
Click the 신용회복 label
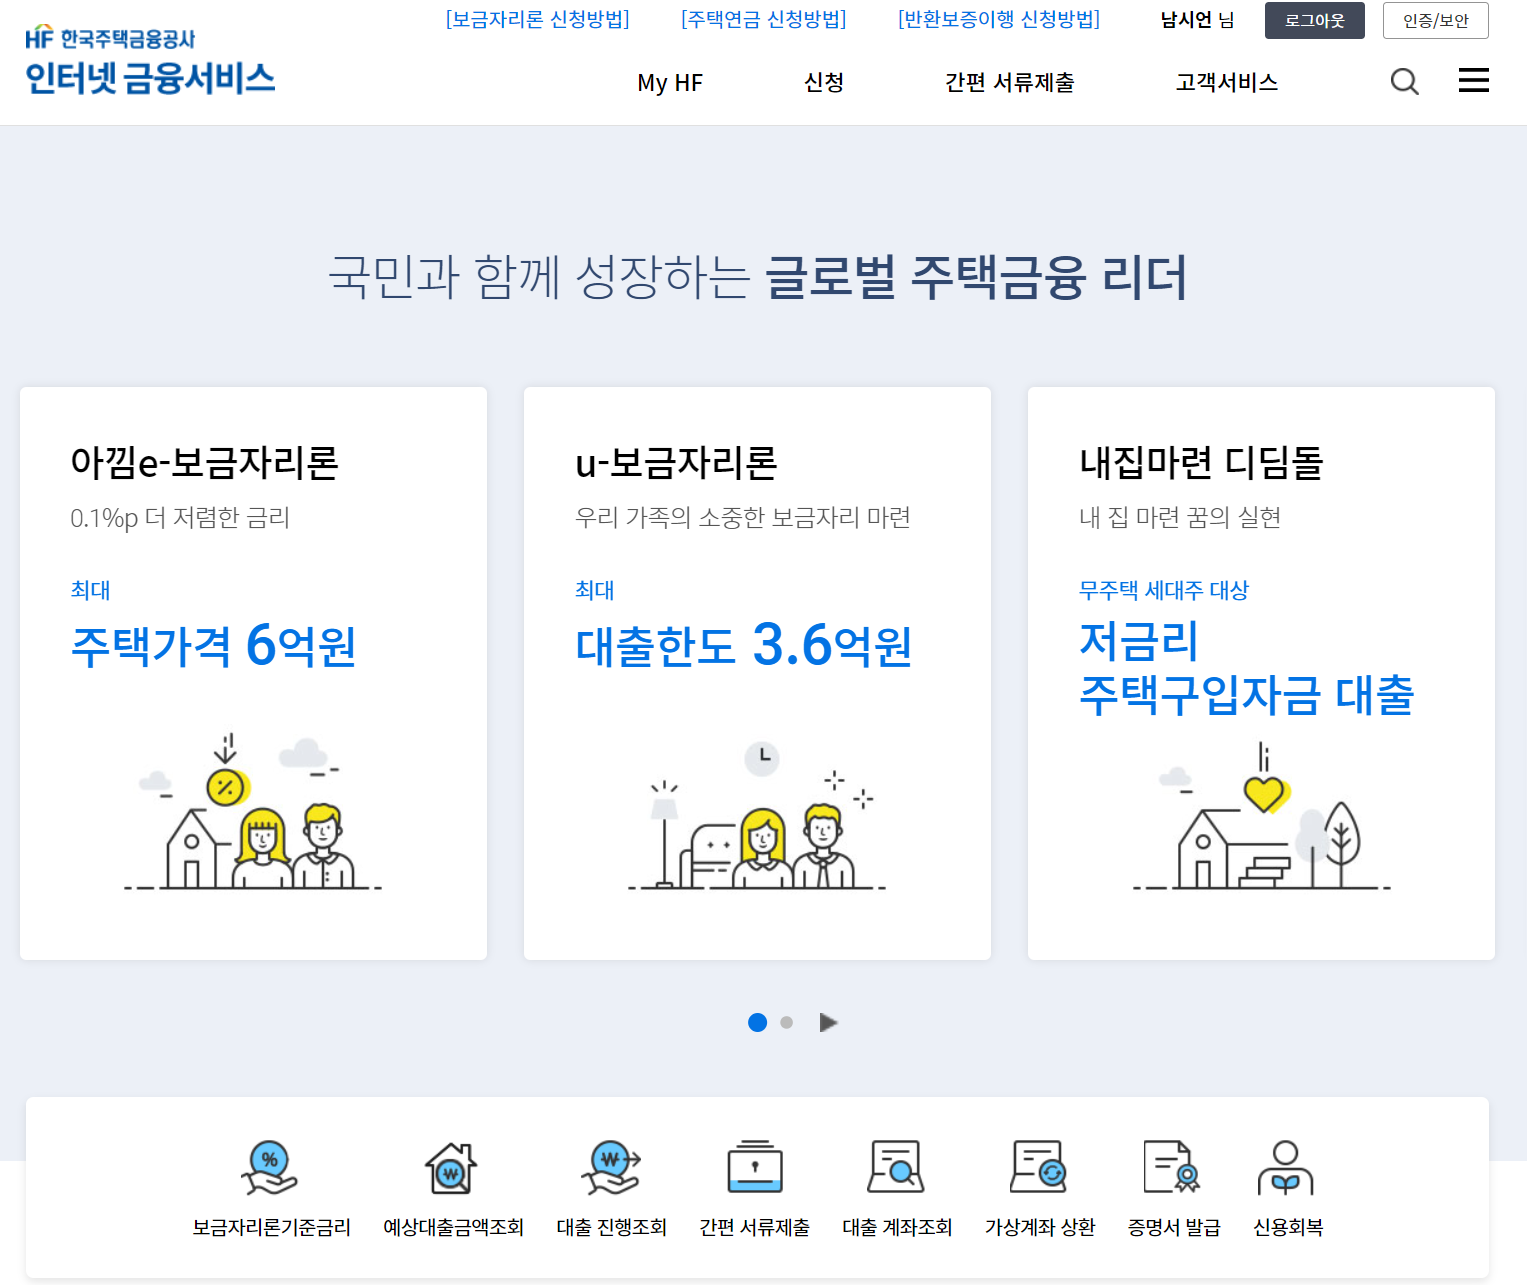coord(1288,1227)
